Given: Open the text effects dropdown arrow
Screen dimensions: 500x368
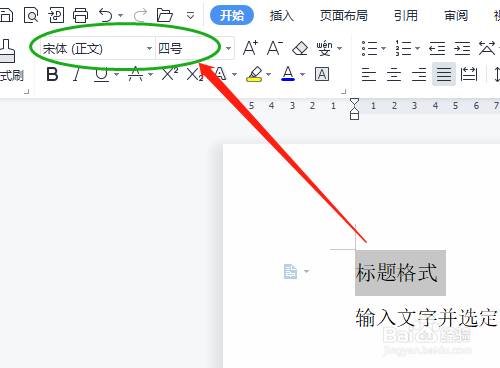Looking at the screenshot, I should [234, 74].
